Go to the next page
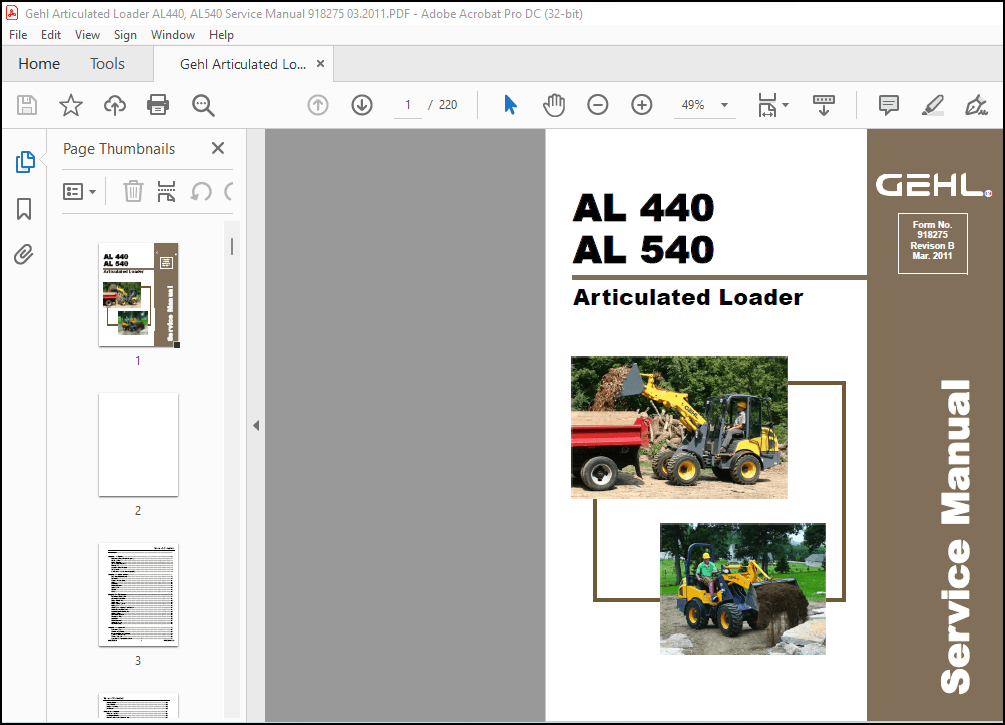The image size is (1005, 725). tap(361, 104)
